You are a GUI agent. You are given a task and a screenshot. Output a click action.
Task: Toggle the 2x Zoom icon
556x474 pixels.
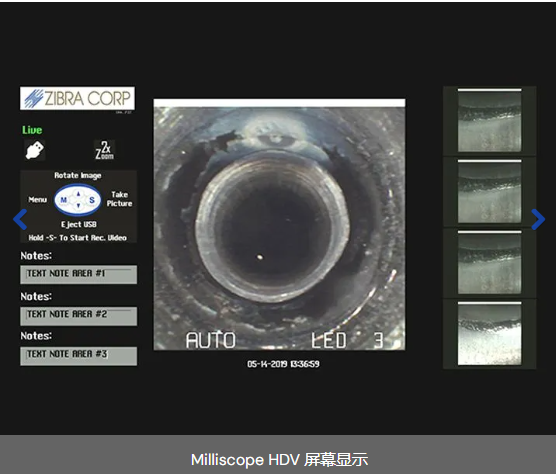tap(105, 150)
